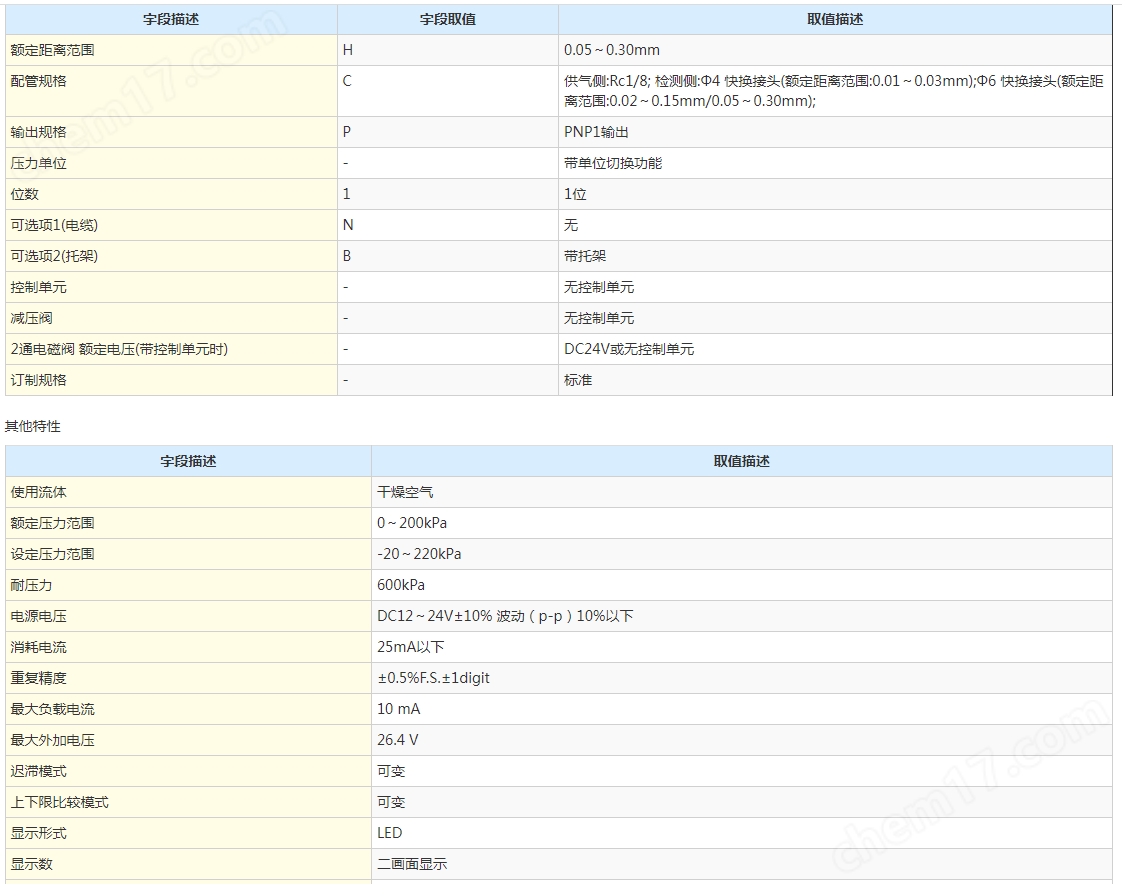Click the 字段取值 column header
This screenshot has height=884, width=1122.
click(447, 19)
